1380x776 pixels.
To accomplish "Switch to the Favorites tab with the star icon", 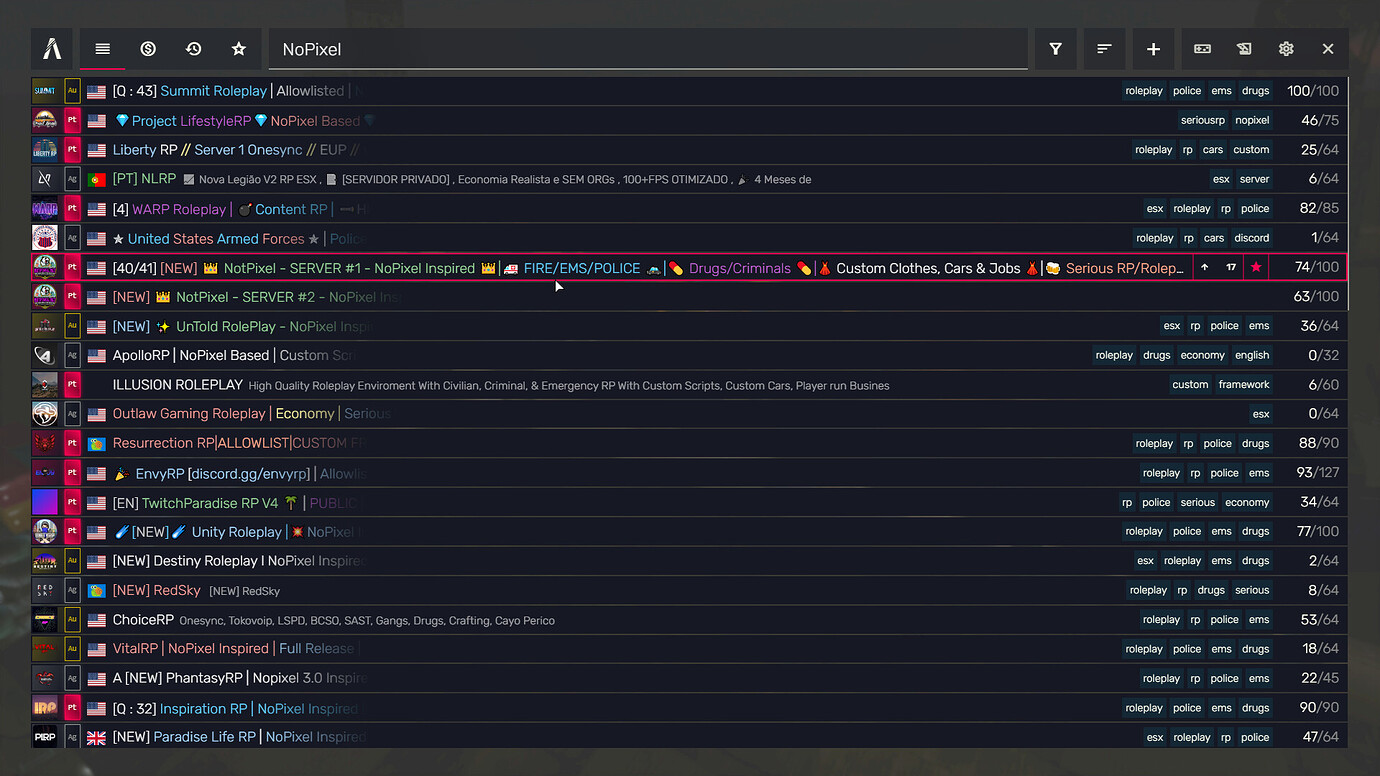I will 238,48.
